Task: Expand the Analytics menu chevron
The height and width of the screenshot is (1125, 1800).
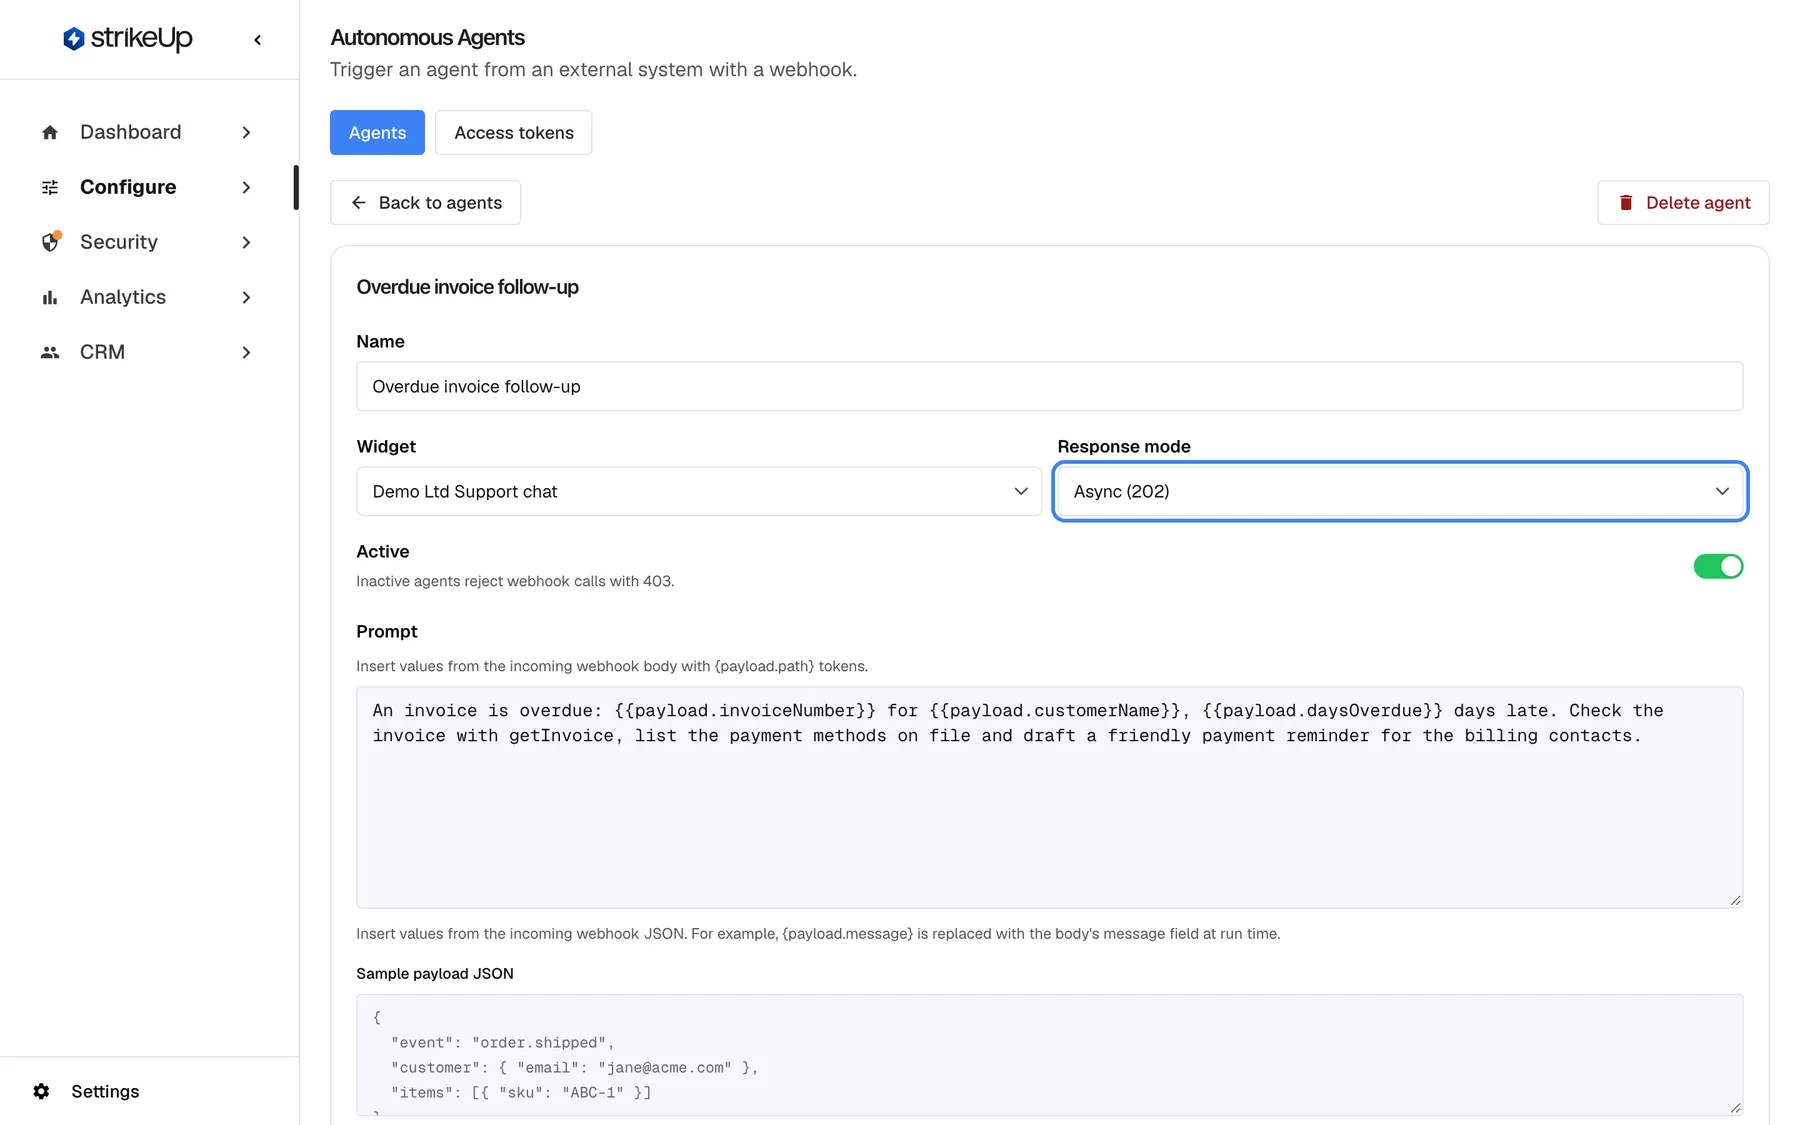Action: point(246,297)
